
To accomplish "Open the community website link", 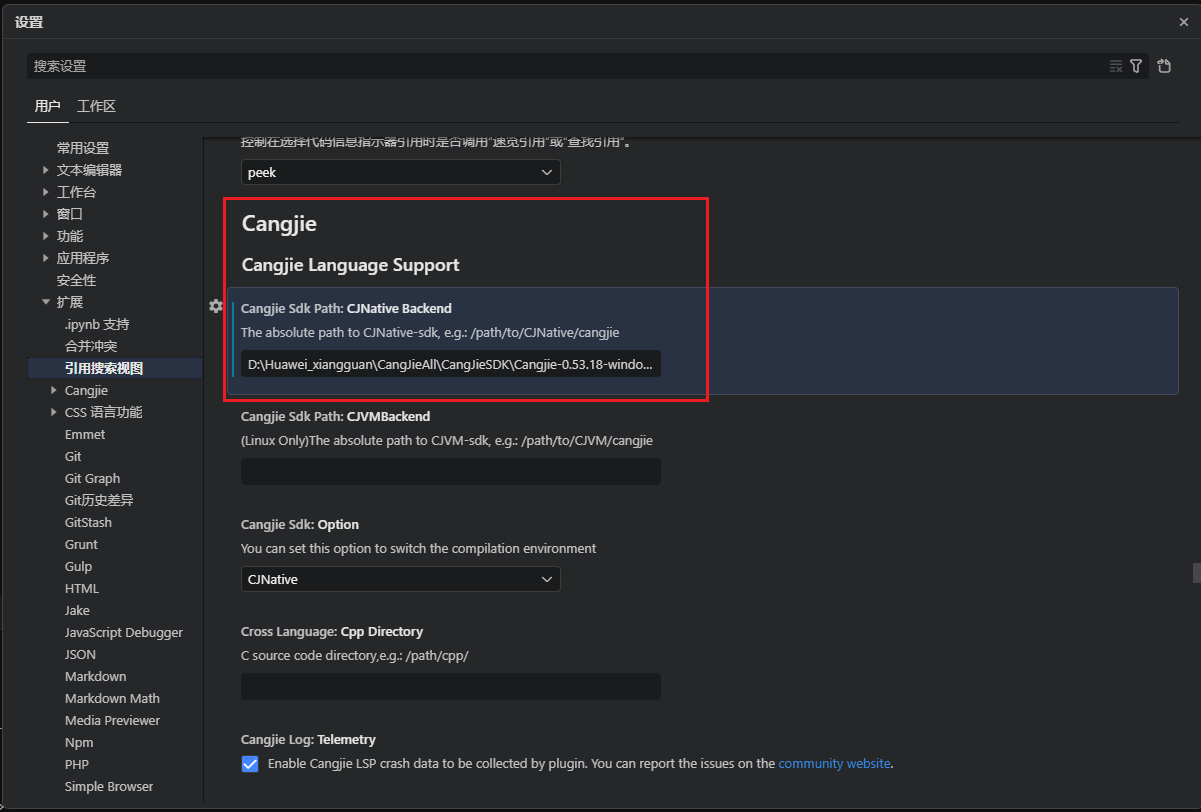I will [834, 763].
